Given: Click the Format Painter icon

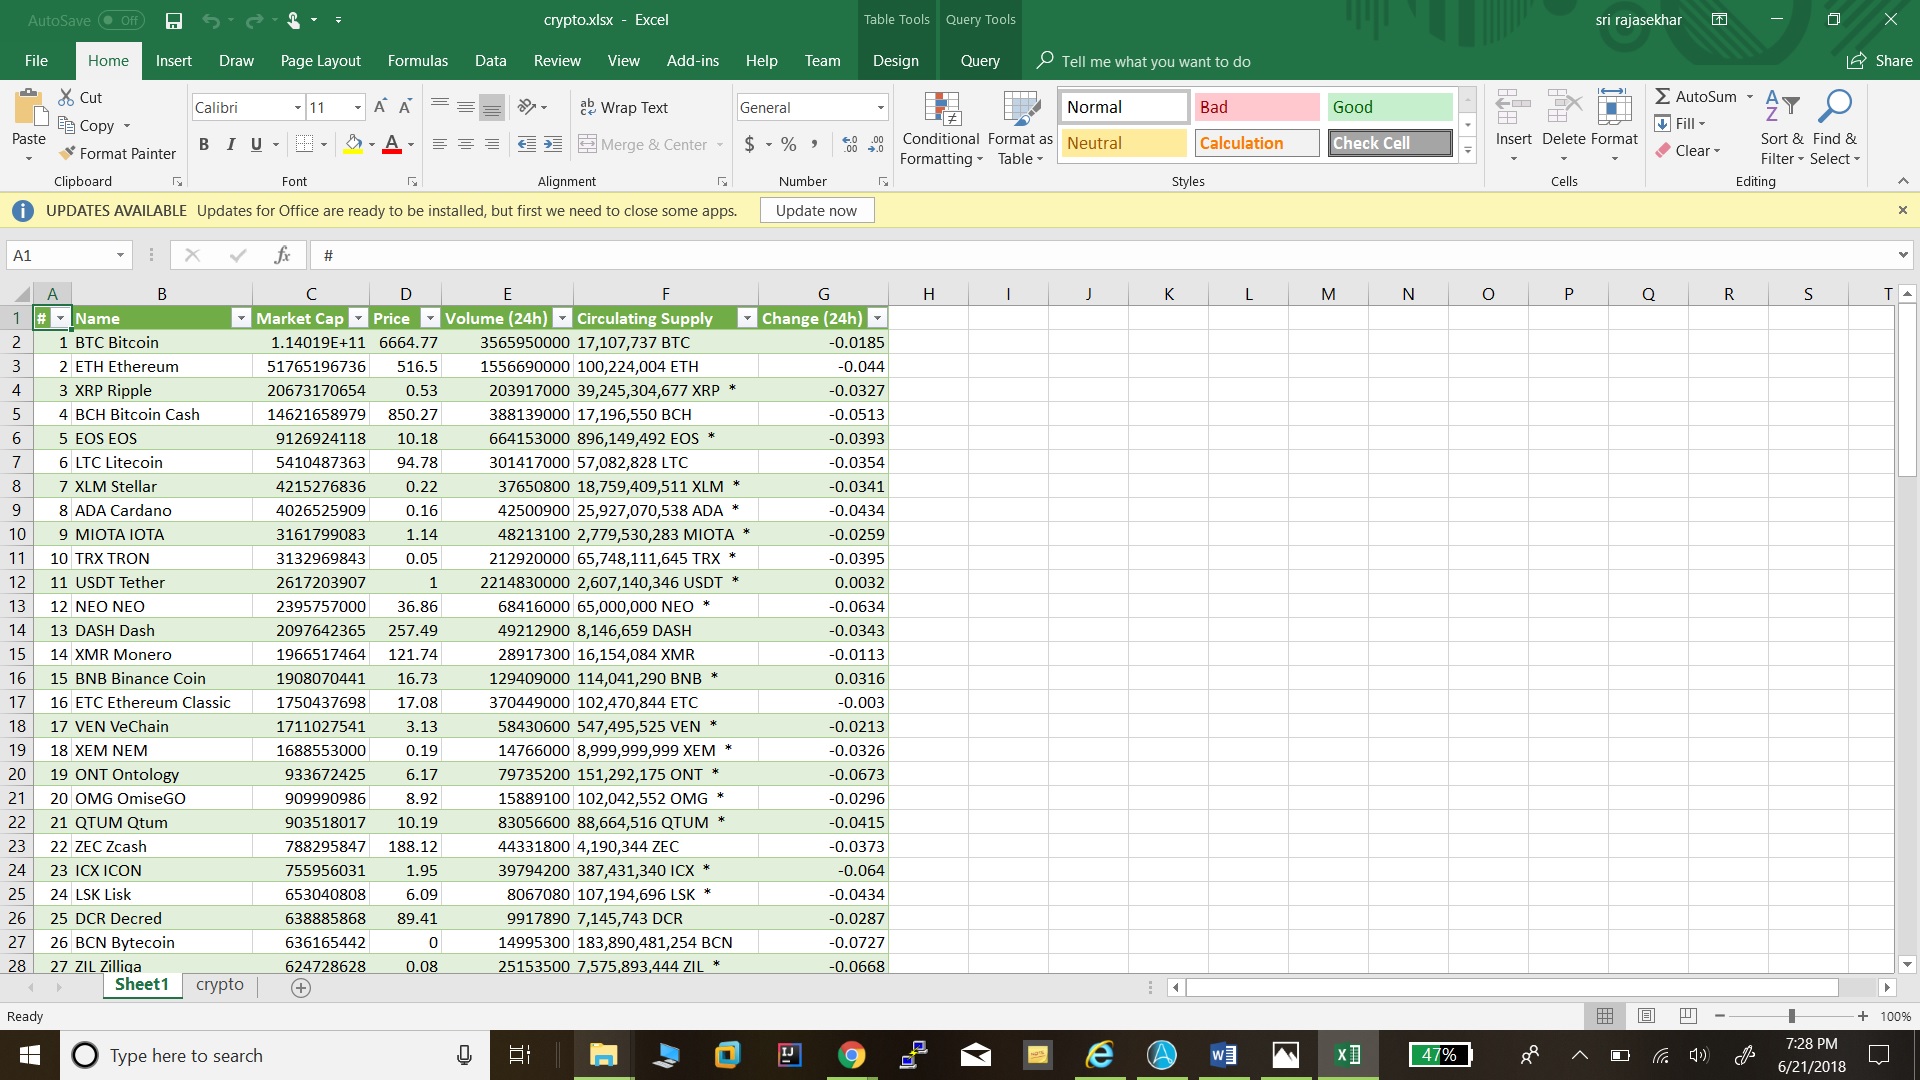Looking at the screenshot, I should 68,153.
